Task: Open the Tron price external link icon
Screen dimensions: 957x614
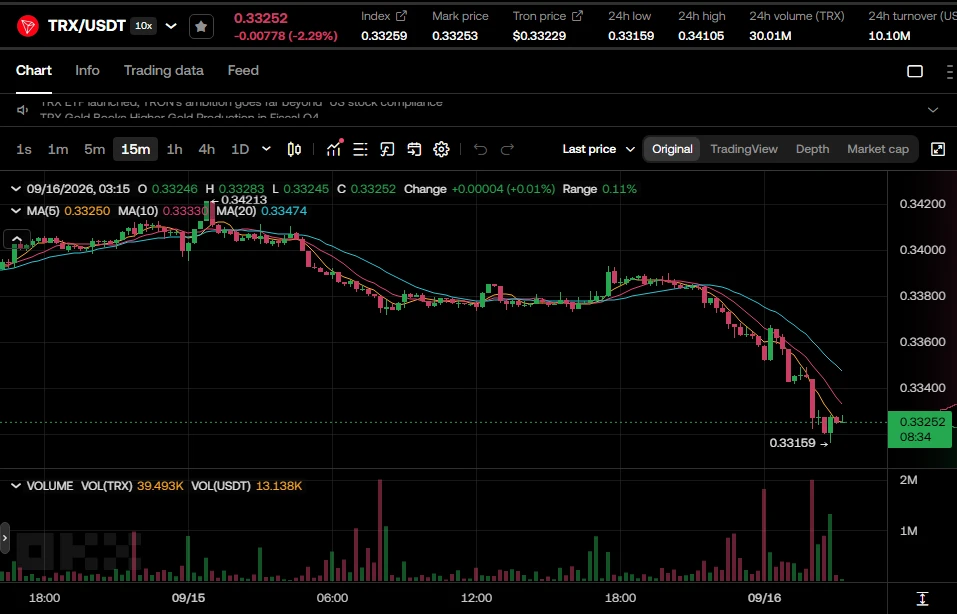Action: [577, 16]
